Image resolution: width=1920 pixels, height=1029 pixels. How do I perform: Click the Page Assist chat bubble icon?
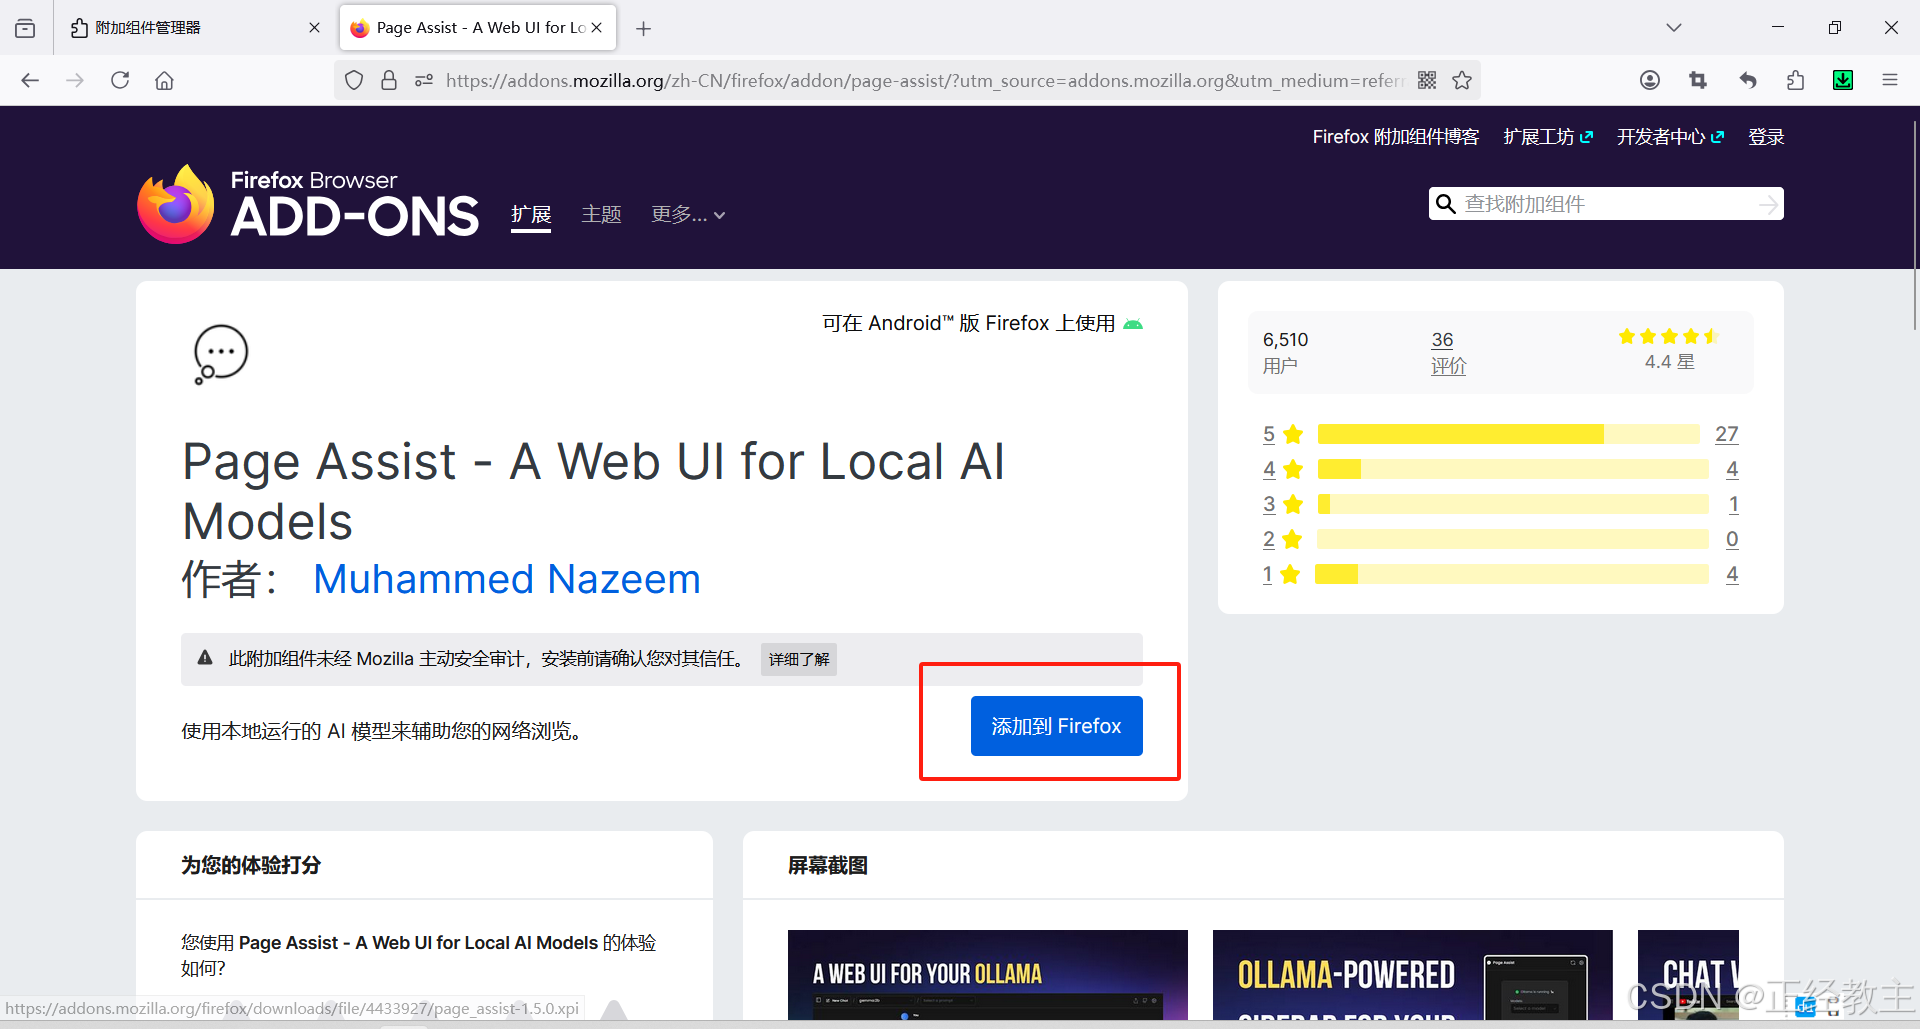[x=220, y=354]
